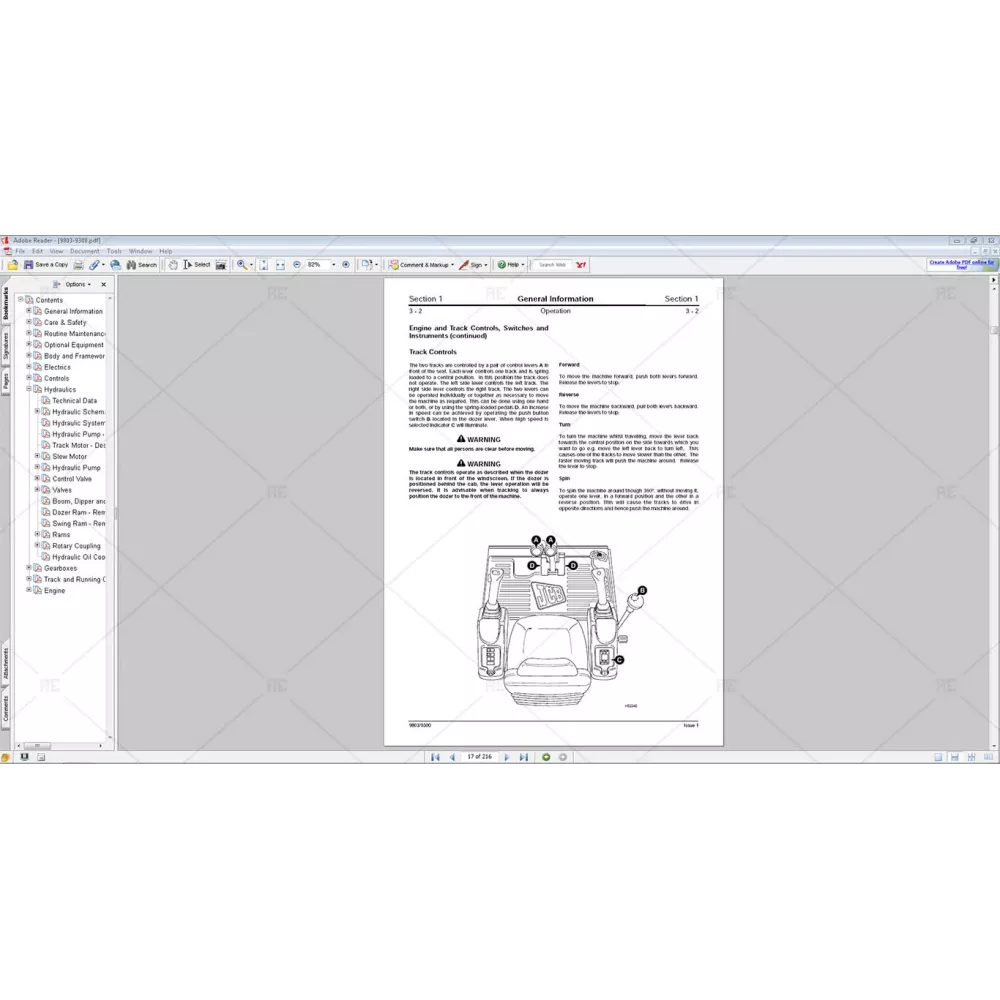This screenshot has height=1000, width=1000.
Task: Switch to the Pages side tab
Action: [5, 380]
